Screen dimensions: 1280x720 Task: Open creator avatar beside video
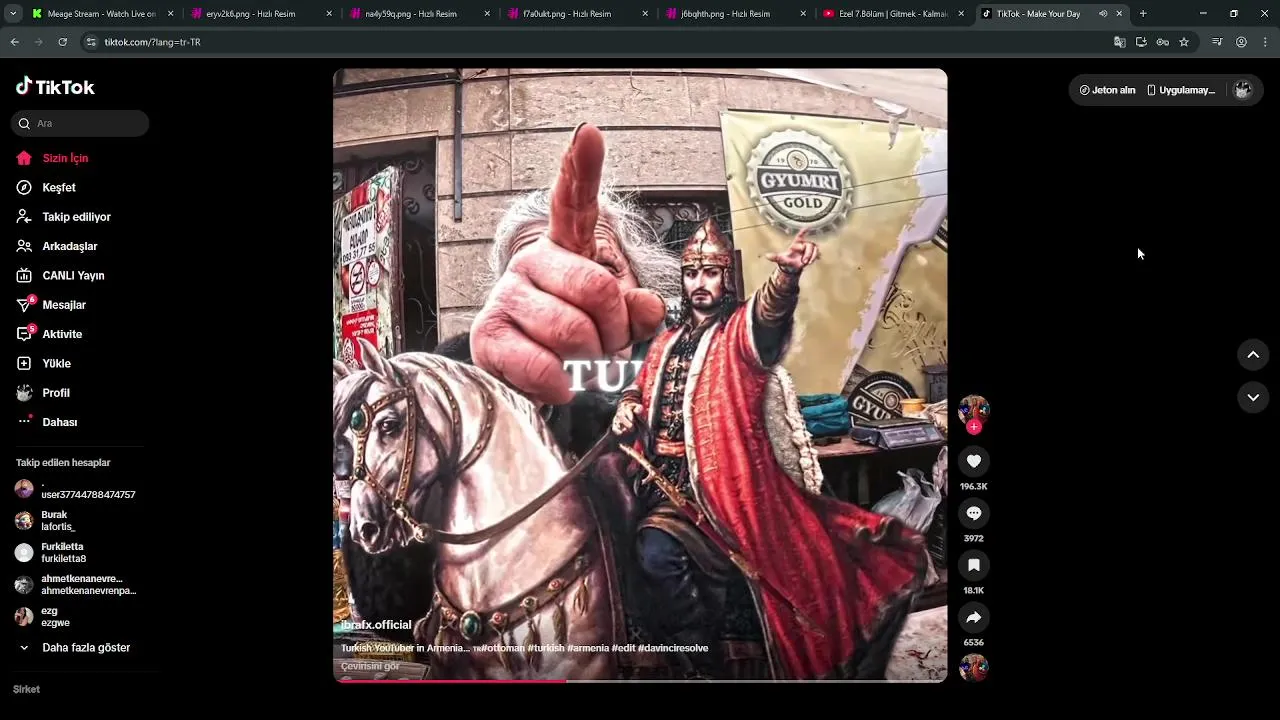pos(974,409)
